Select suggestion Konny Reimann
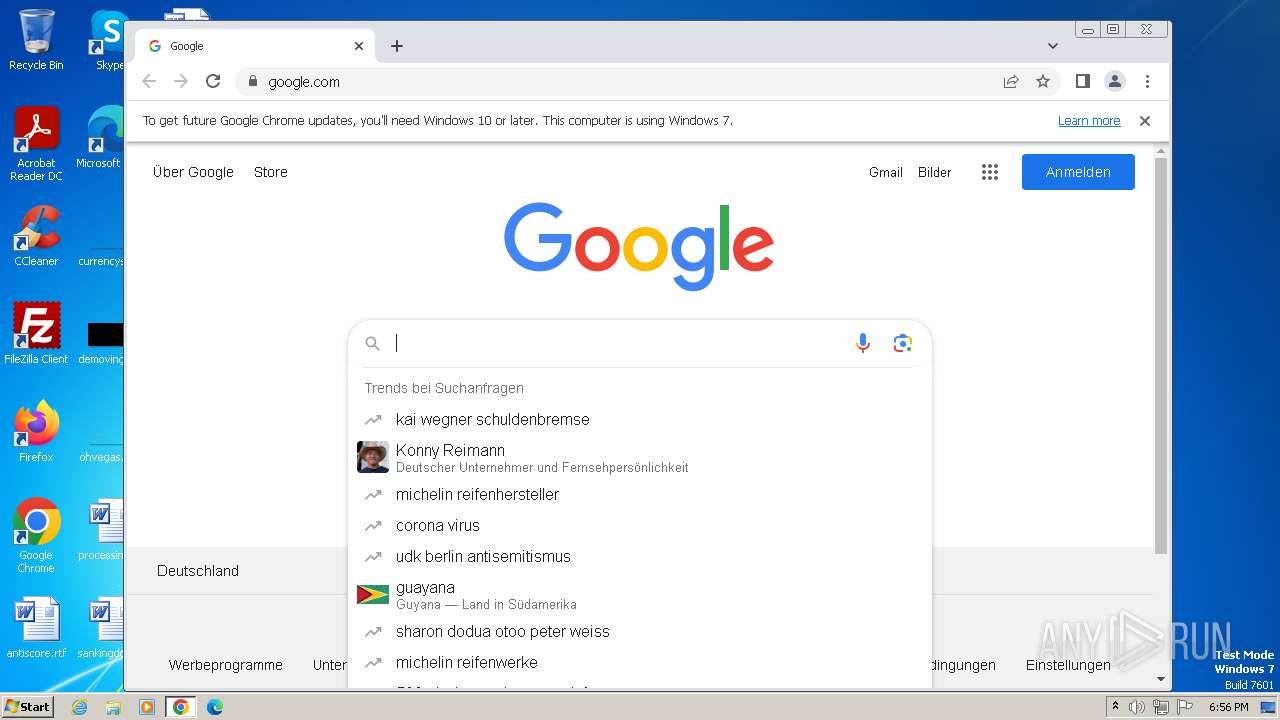This screenshot has height=720, width=1280. tap(640, 458)
